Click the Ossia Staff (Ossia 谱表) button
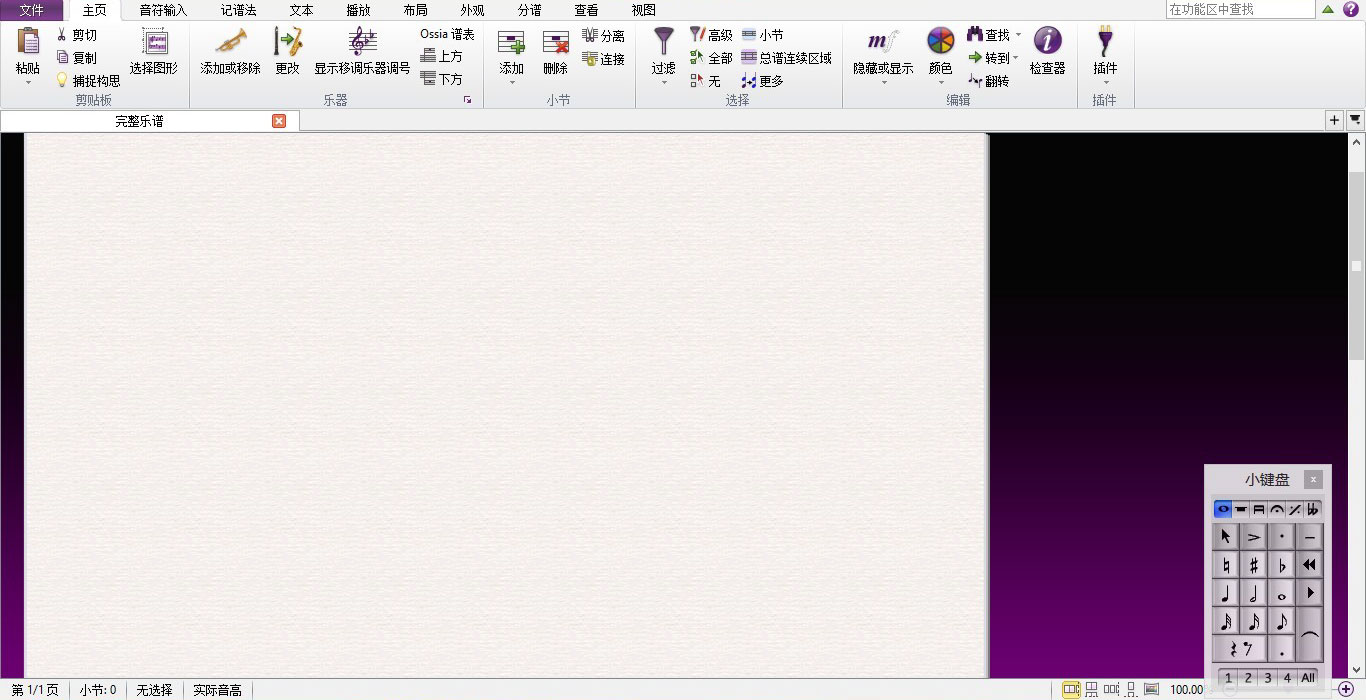The height and width of the screenshot is (700, 1366). pos(447,34)
